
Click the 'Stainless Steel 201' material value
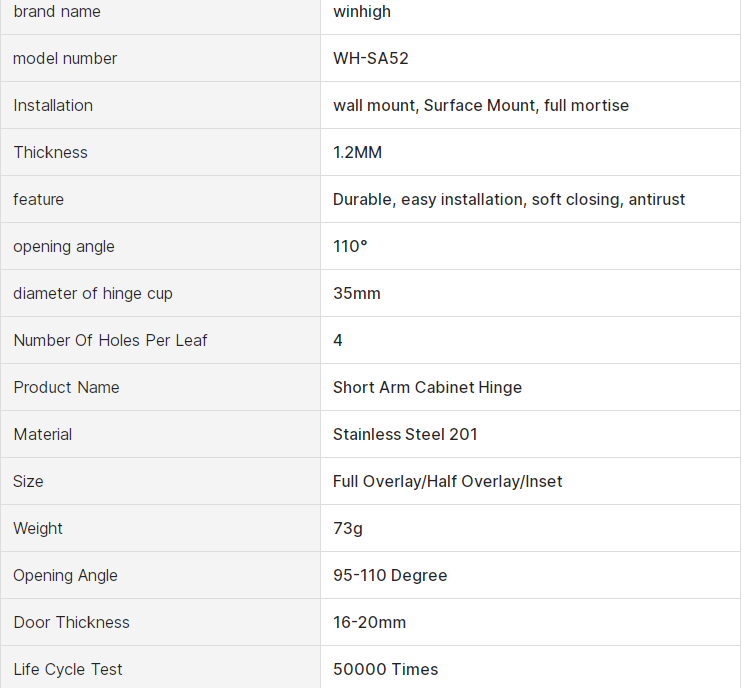(405, 435)
